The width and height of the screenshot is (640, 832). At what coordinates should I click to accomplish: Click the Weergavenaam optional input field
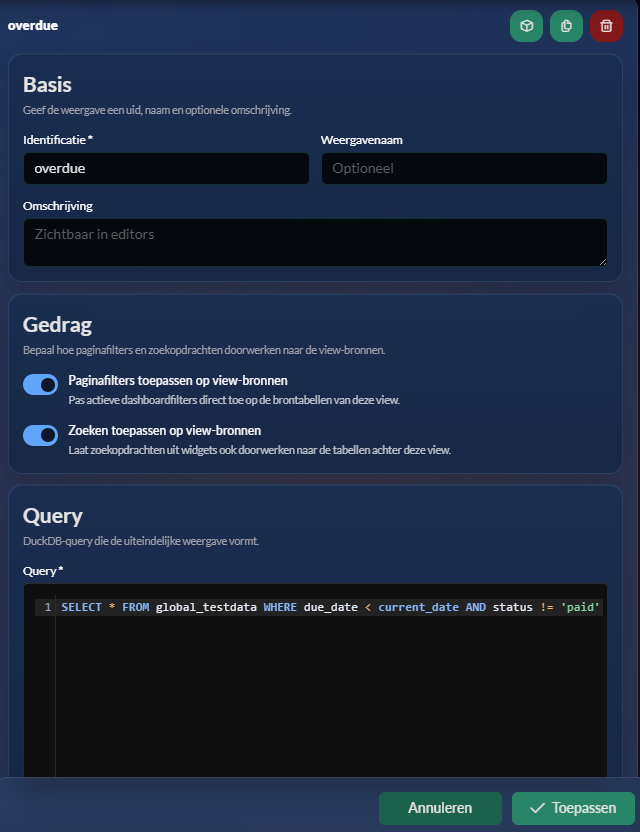tap(464, 168)
